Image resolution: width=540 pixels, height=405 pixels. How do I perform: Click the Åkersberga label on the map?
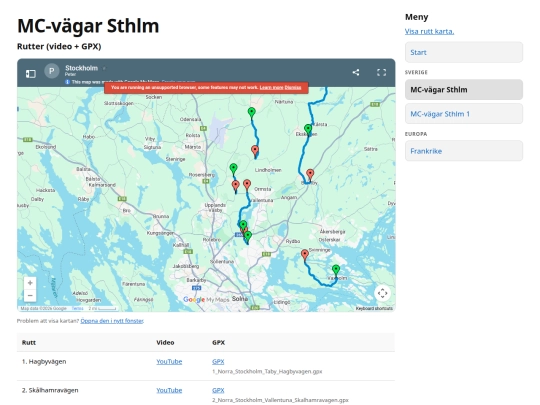click(x=332, y=231)
